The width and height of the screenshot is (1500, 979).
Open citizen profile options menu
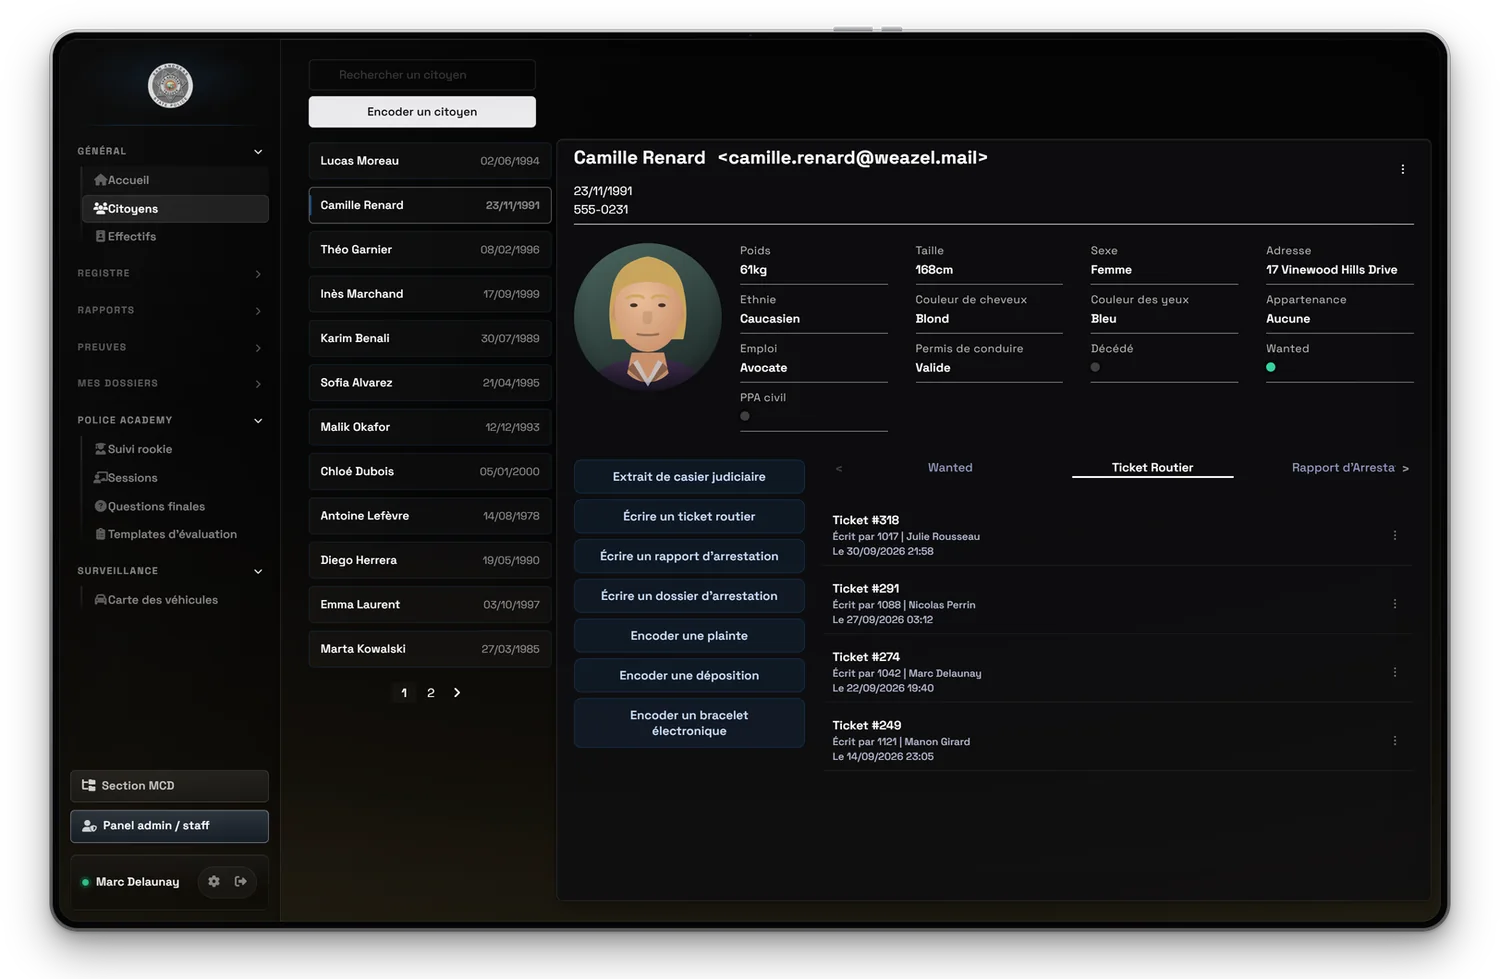(x=1403, y=169)
